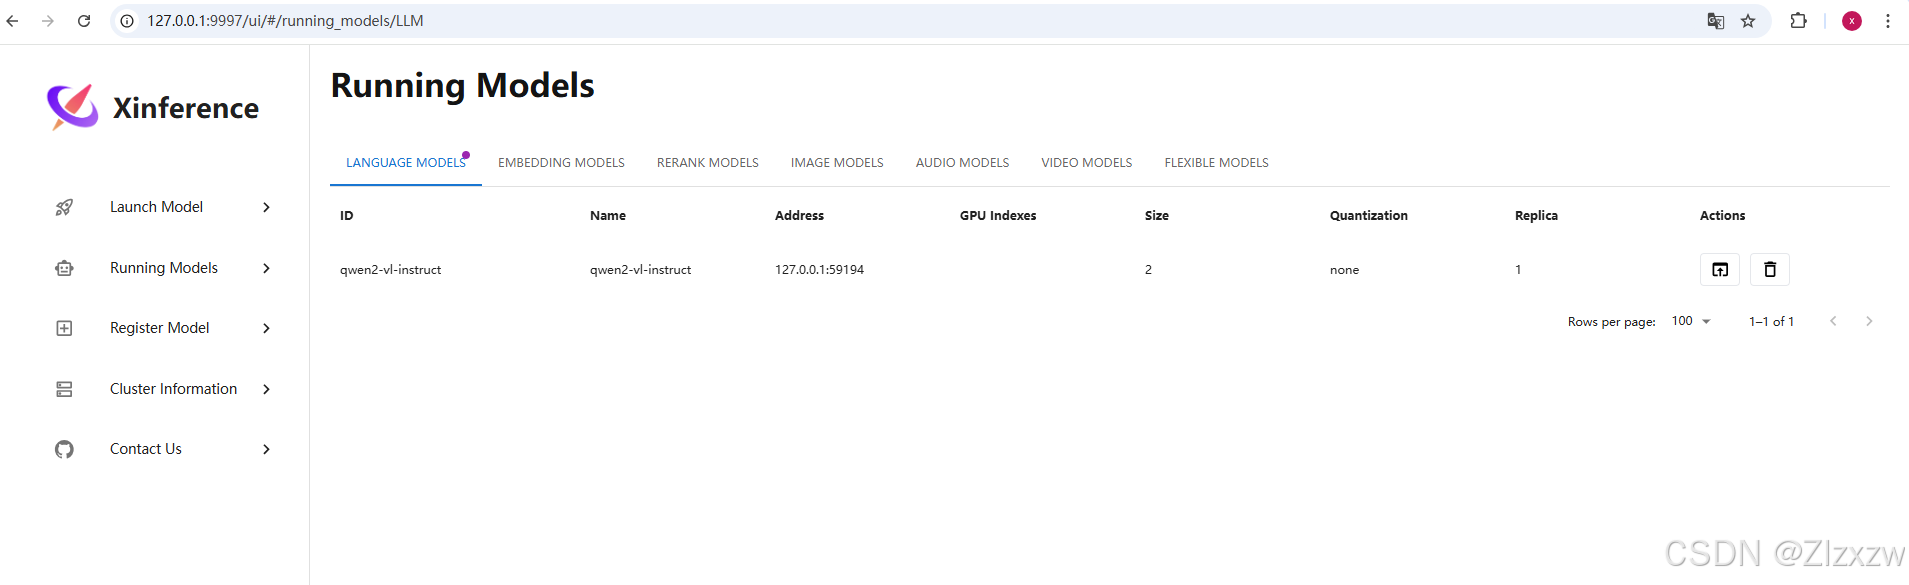1909x585 pixels.
Task: Go to next page of table
Action: tap(1869, 321)
